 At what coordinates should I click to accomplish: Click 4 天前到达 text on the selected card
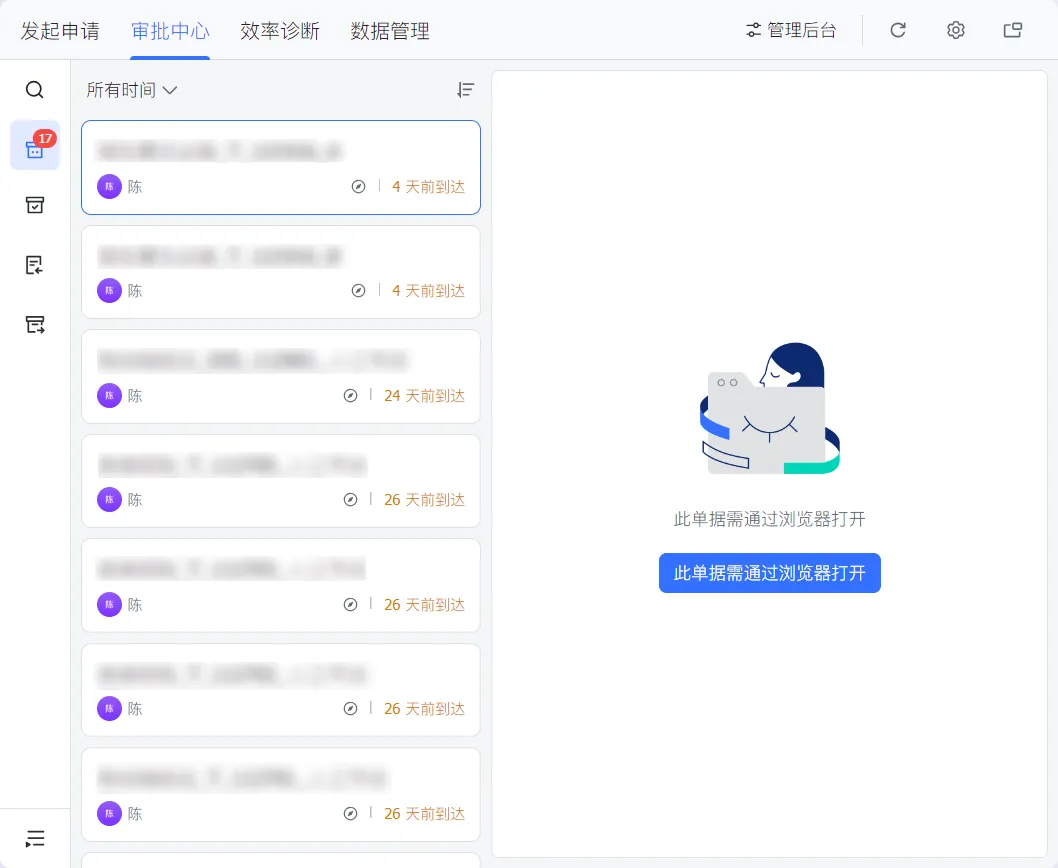pyautogui.click(x=428, y=186)
